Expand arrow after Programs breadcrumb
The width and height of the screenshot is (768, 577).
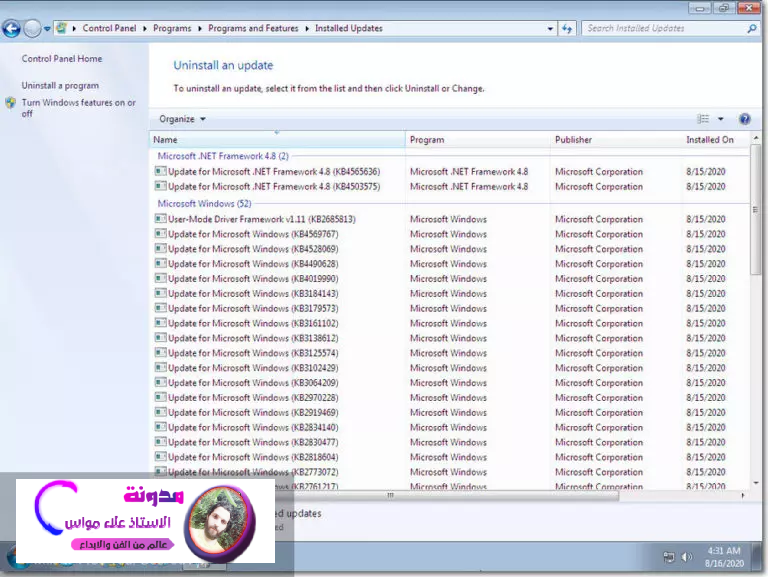pyautogui.click(x=200, y=29)
